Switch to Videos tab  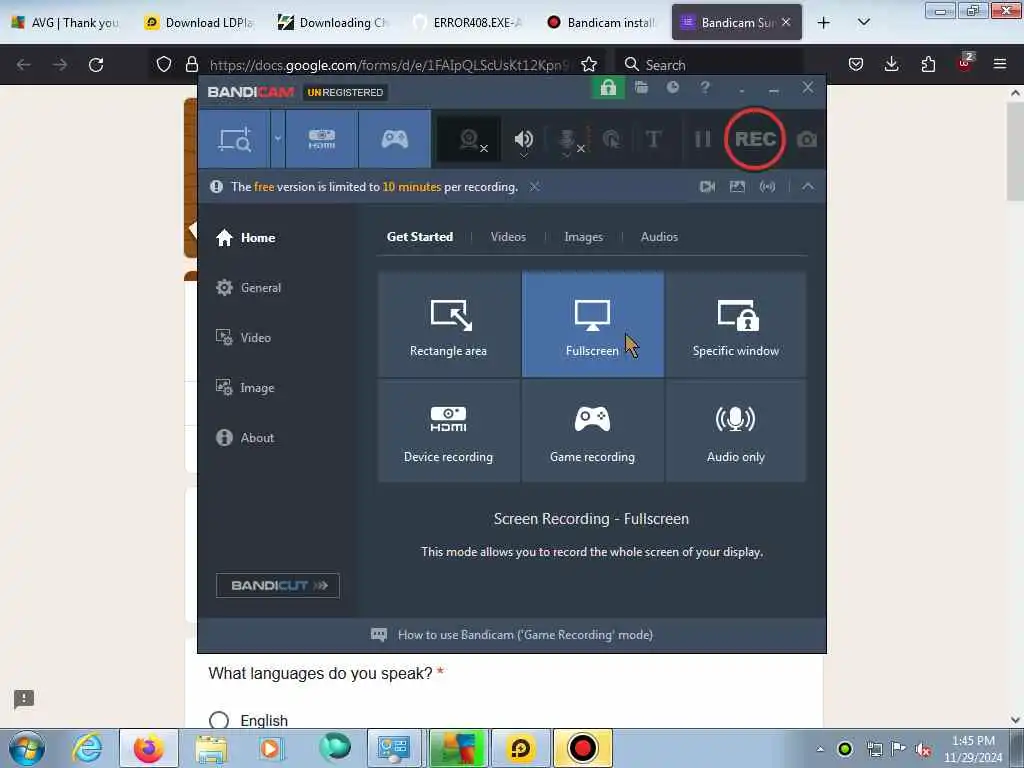click(x=508, y=237)
